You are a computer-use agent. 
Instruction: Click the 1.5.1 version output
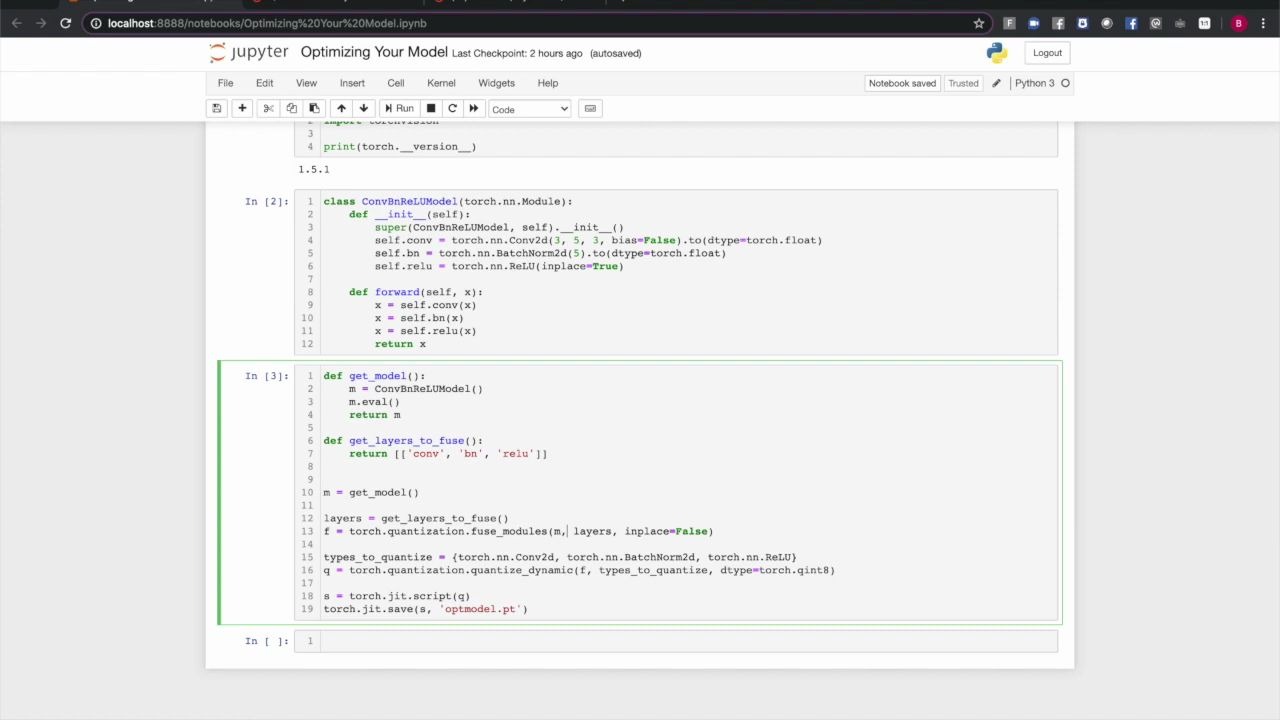314,169
